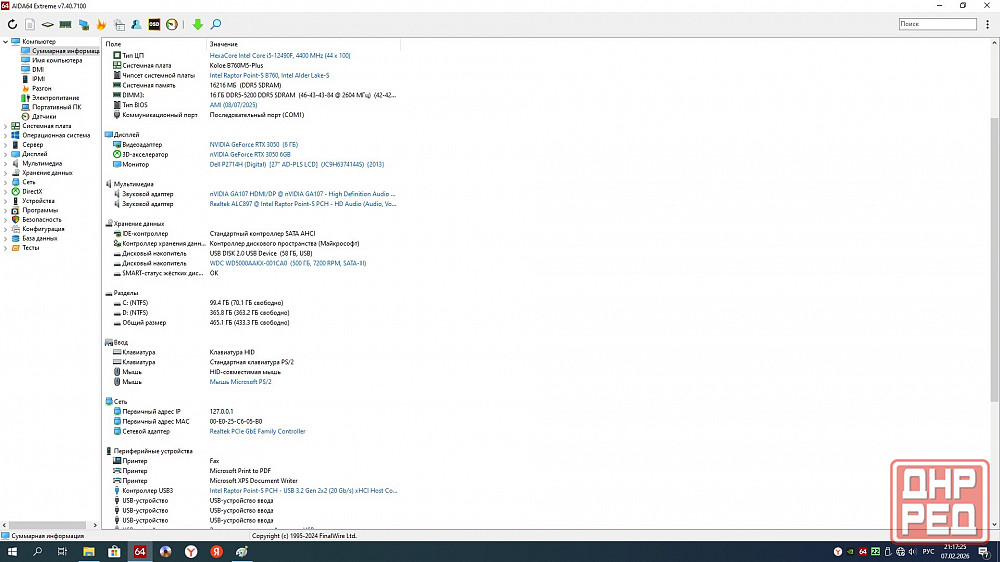Expand the Хранение данных tree node
1000x562 pixels.
6,173
